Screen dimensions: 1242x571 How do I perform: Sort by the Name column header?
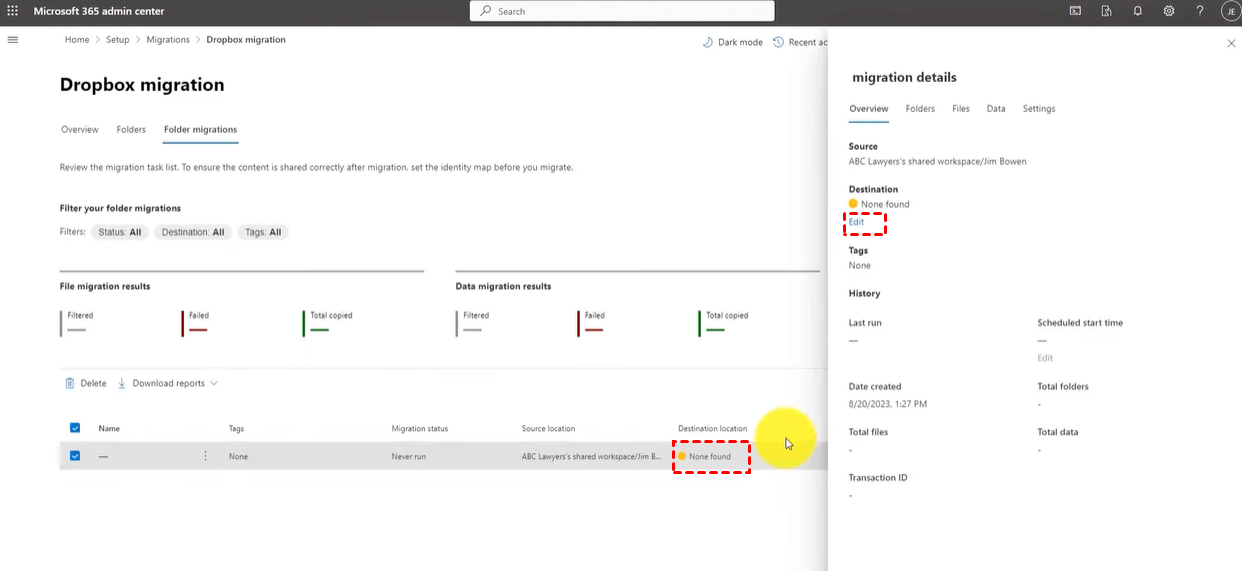pos(109,428)
